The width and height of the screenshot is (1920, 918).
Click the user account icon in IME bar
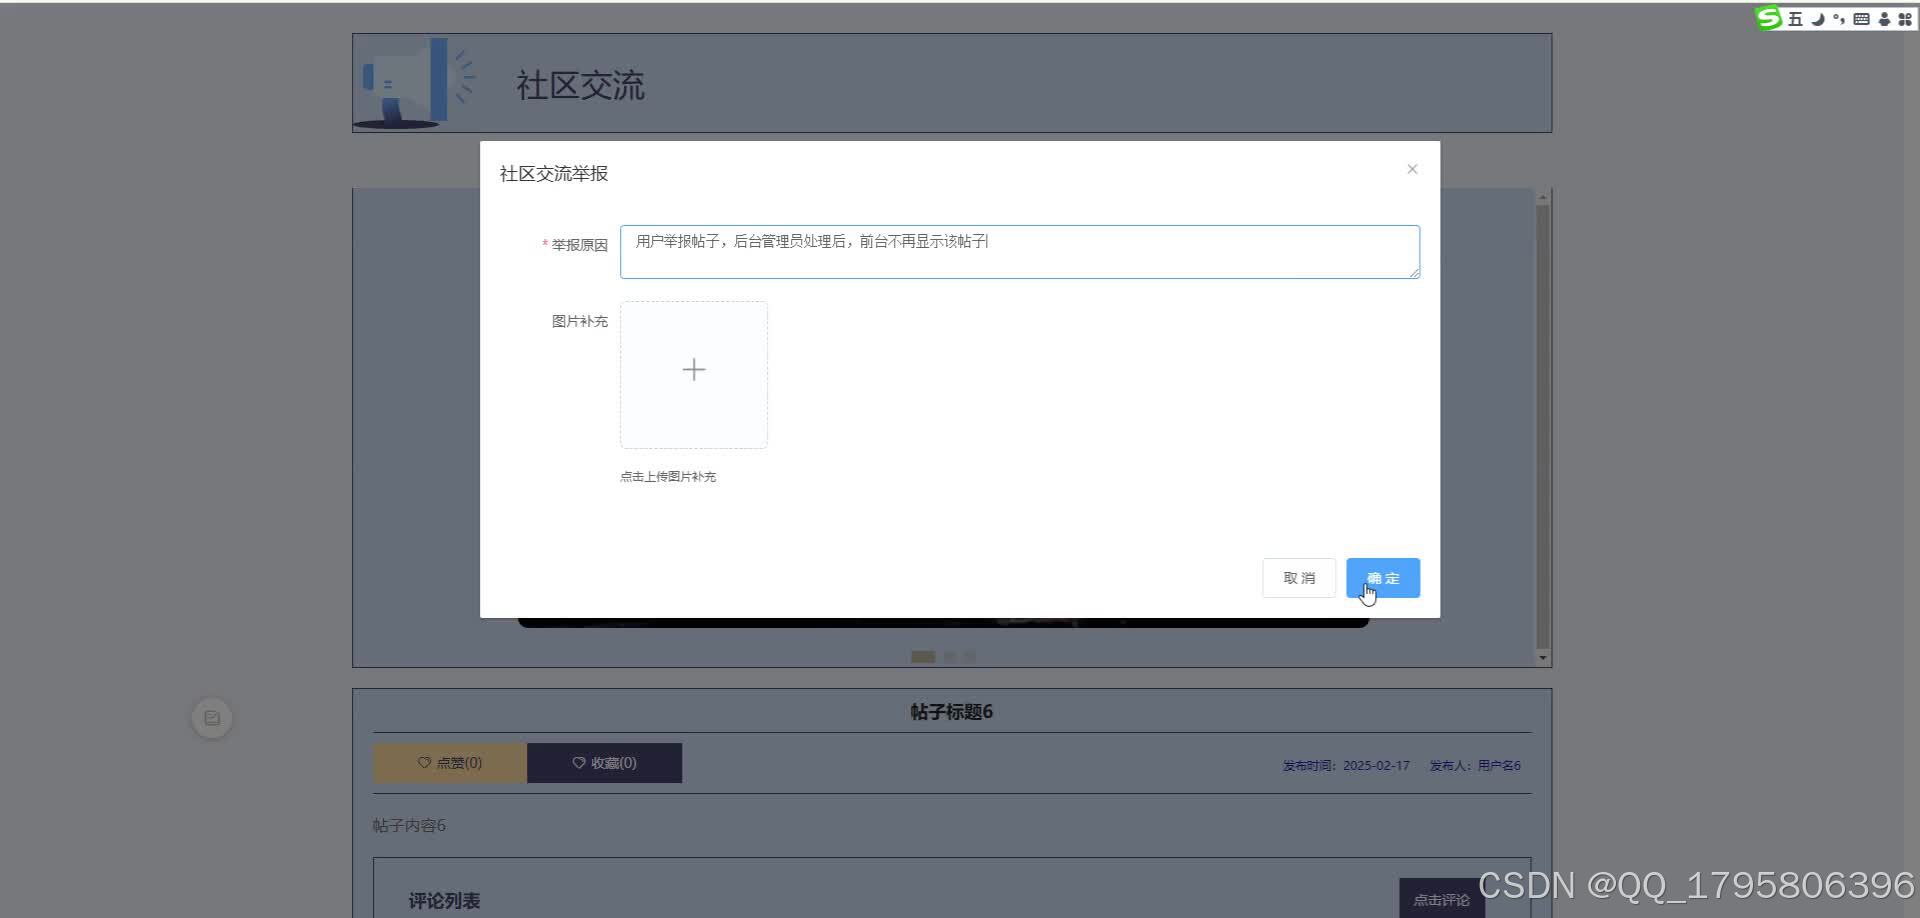pyautogui.click(x=1884, y=19)
